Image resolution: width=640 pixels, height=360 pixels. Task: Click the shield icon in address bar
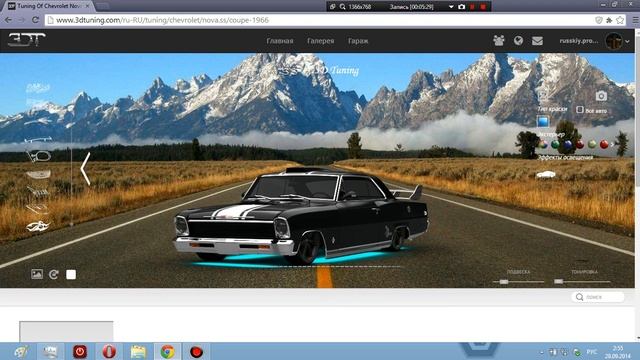coord(599,20)
